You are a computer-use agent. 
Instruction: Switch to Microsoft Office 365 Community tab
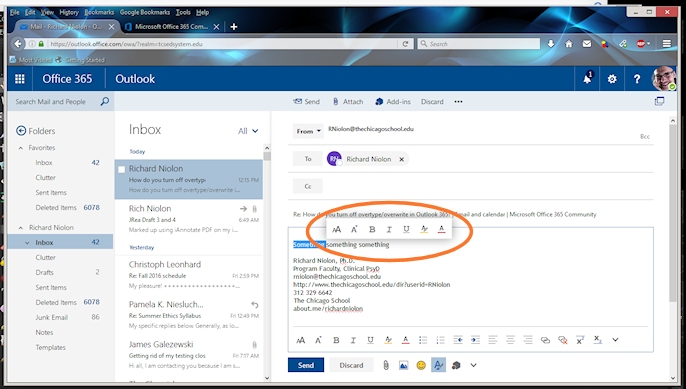point(172,27)
